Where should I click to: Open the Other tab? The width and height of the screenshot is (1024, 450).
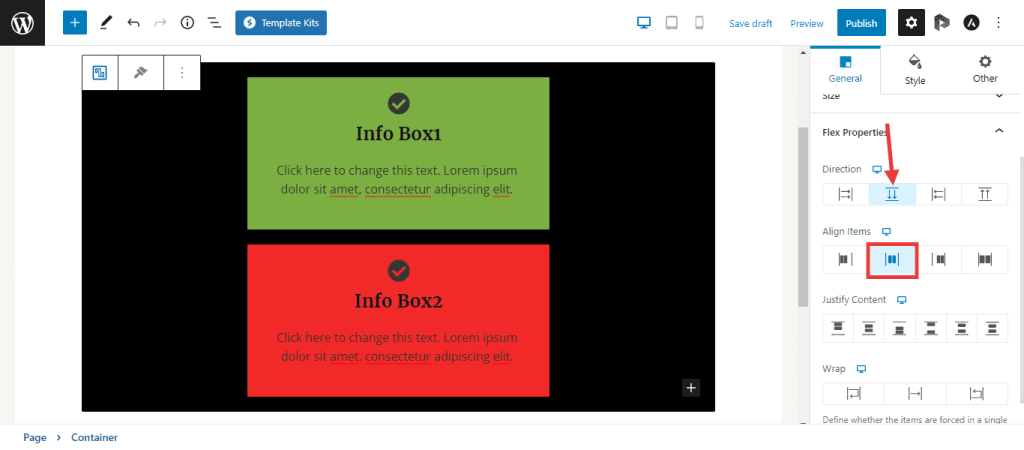pos(985,69)
